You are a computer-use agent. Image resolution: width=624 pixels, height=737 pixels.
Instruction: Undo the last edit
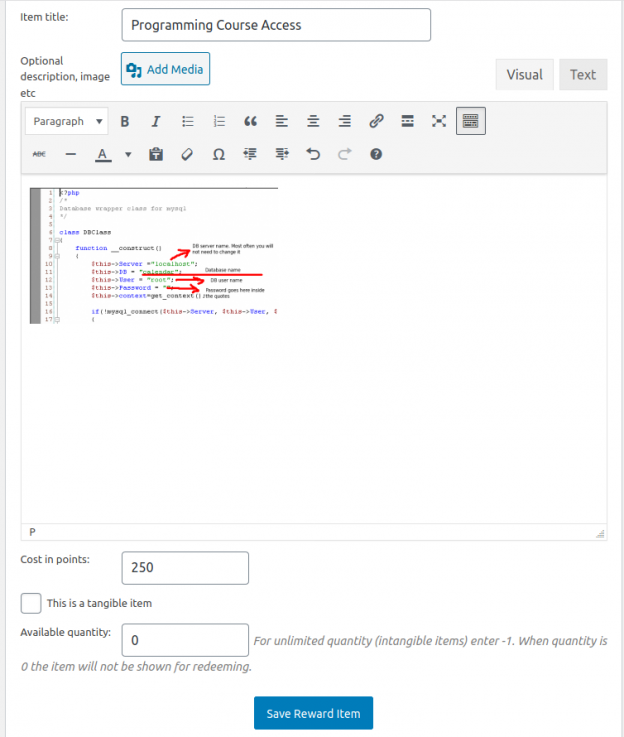[x=313, y=154]
